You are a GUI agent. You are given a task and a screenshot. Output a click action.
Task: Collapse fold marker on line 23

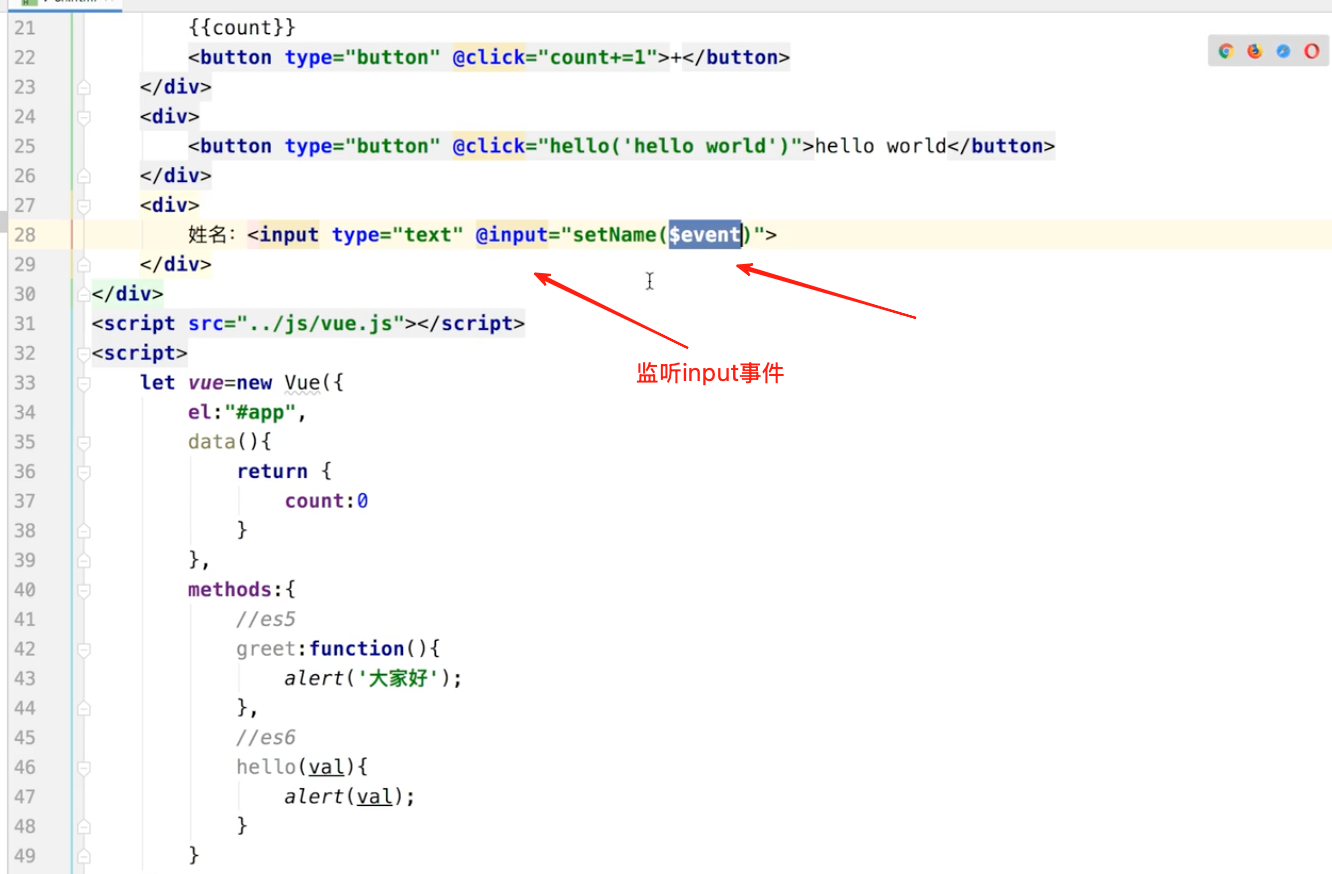[x=84, y=87]
